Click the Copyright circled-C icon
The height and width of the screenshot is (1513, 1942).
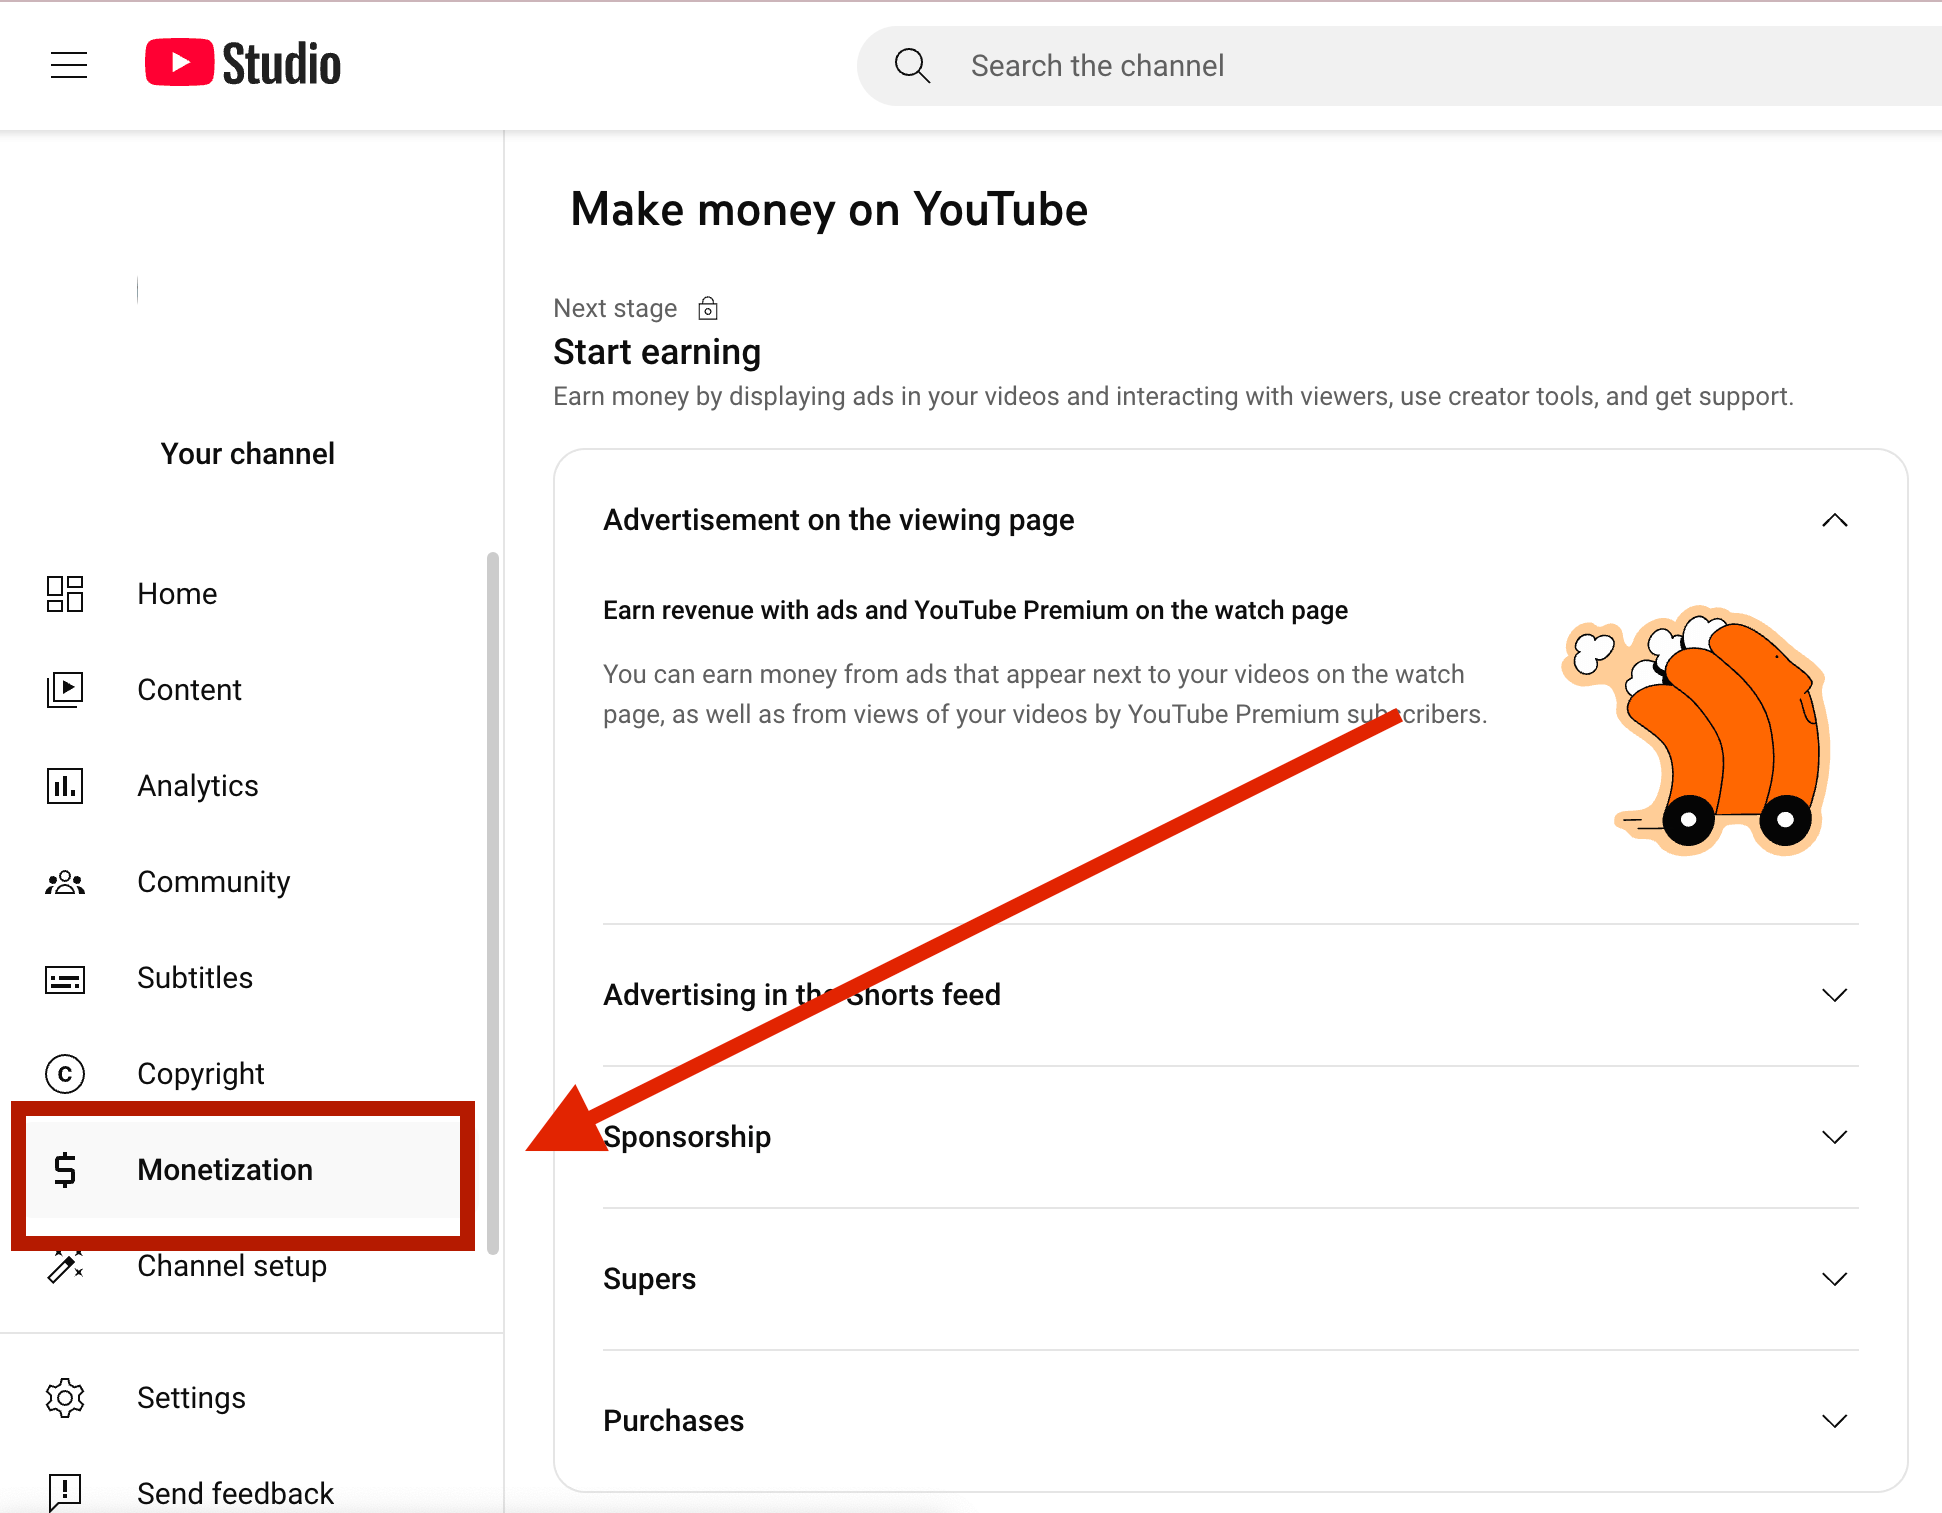click(64, 1074)
